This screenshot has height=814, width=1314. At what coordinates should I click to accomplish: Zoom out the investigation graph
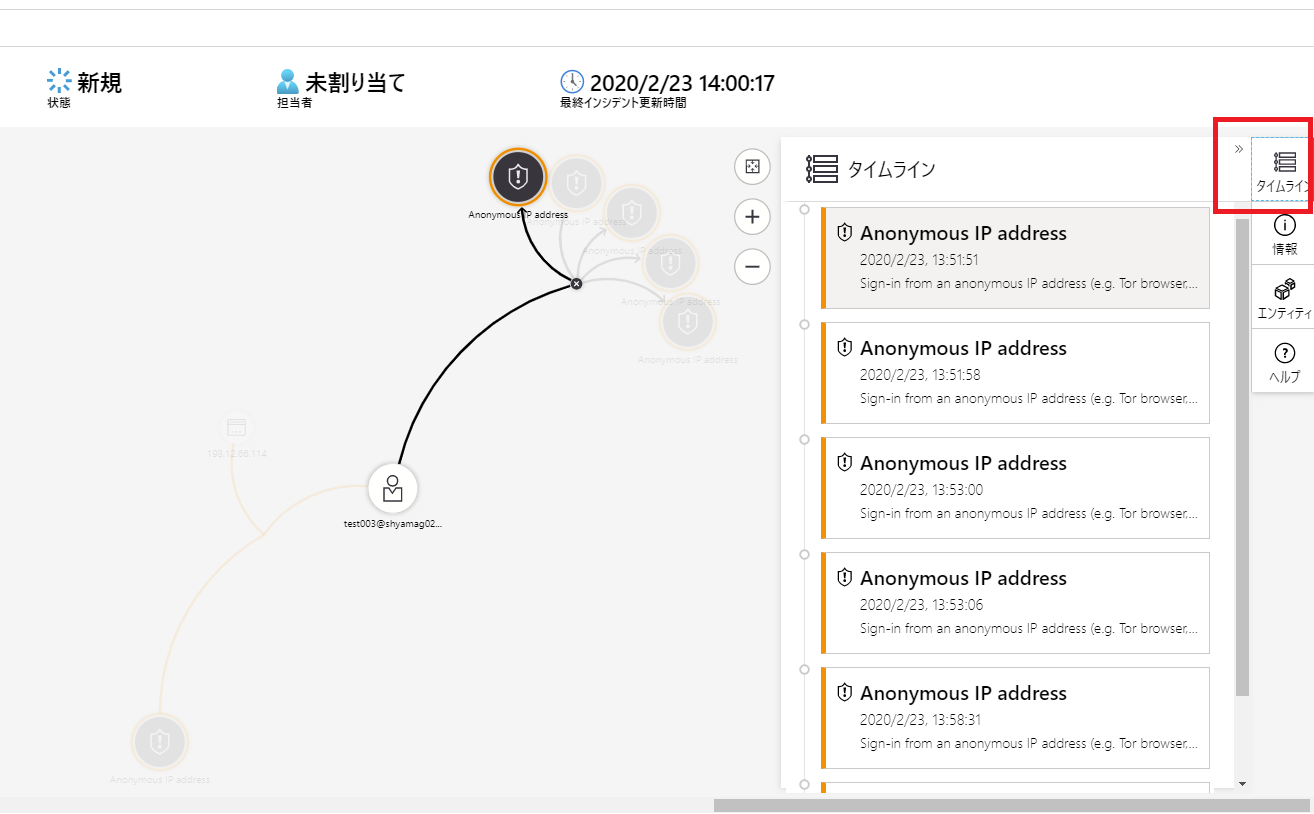coord(752,267)
